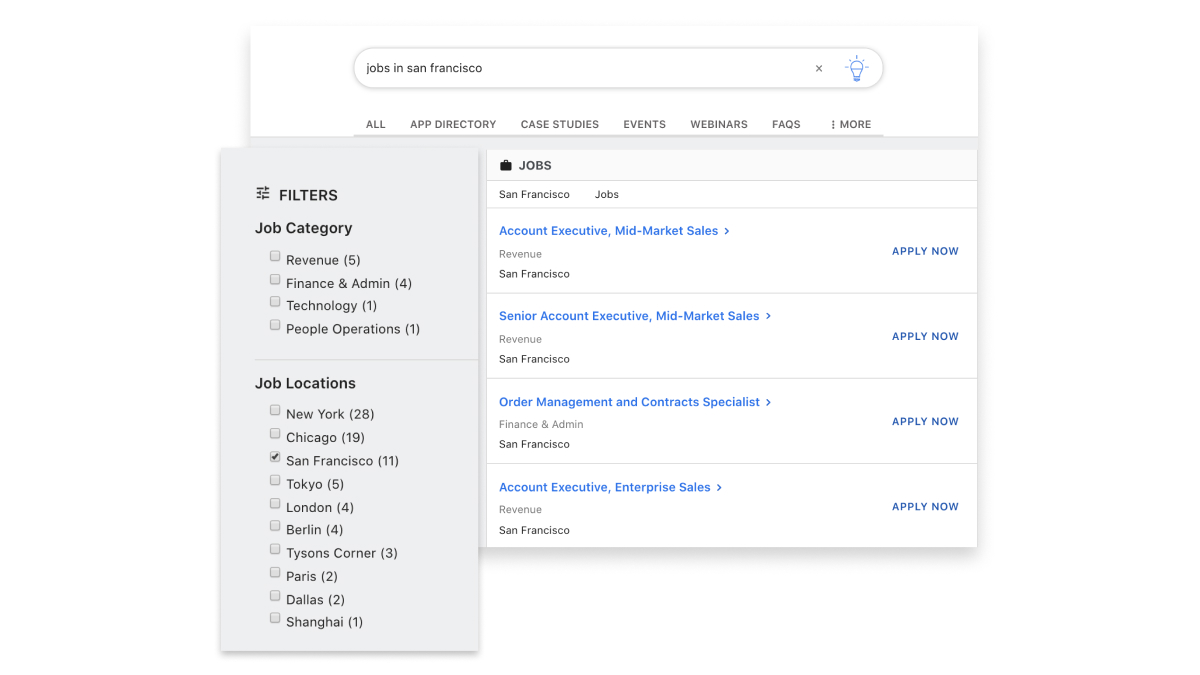Clear the search query with the X icon
Viewport: 1200px width, 675px height.
819,69
